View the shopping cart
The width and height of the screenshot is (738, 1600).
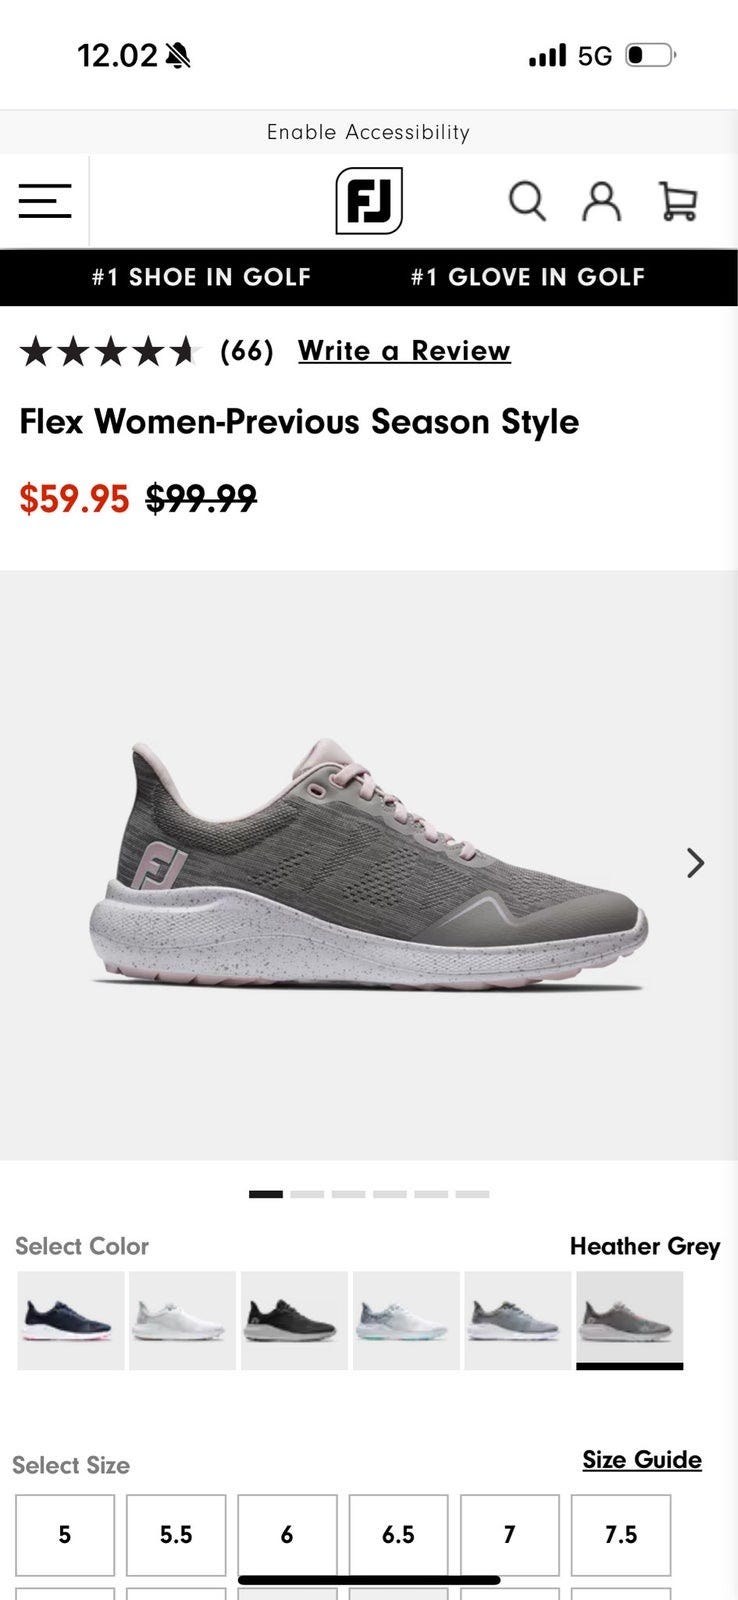pyautogui.click(x=678, y=201)
